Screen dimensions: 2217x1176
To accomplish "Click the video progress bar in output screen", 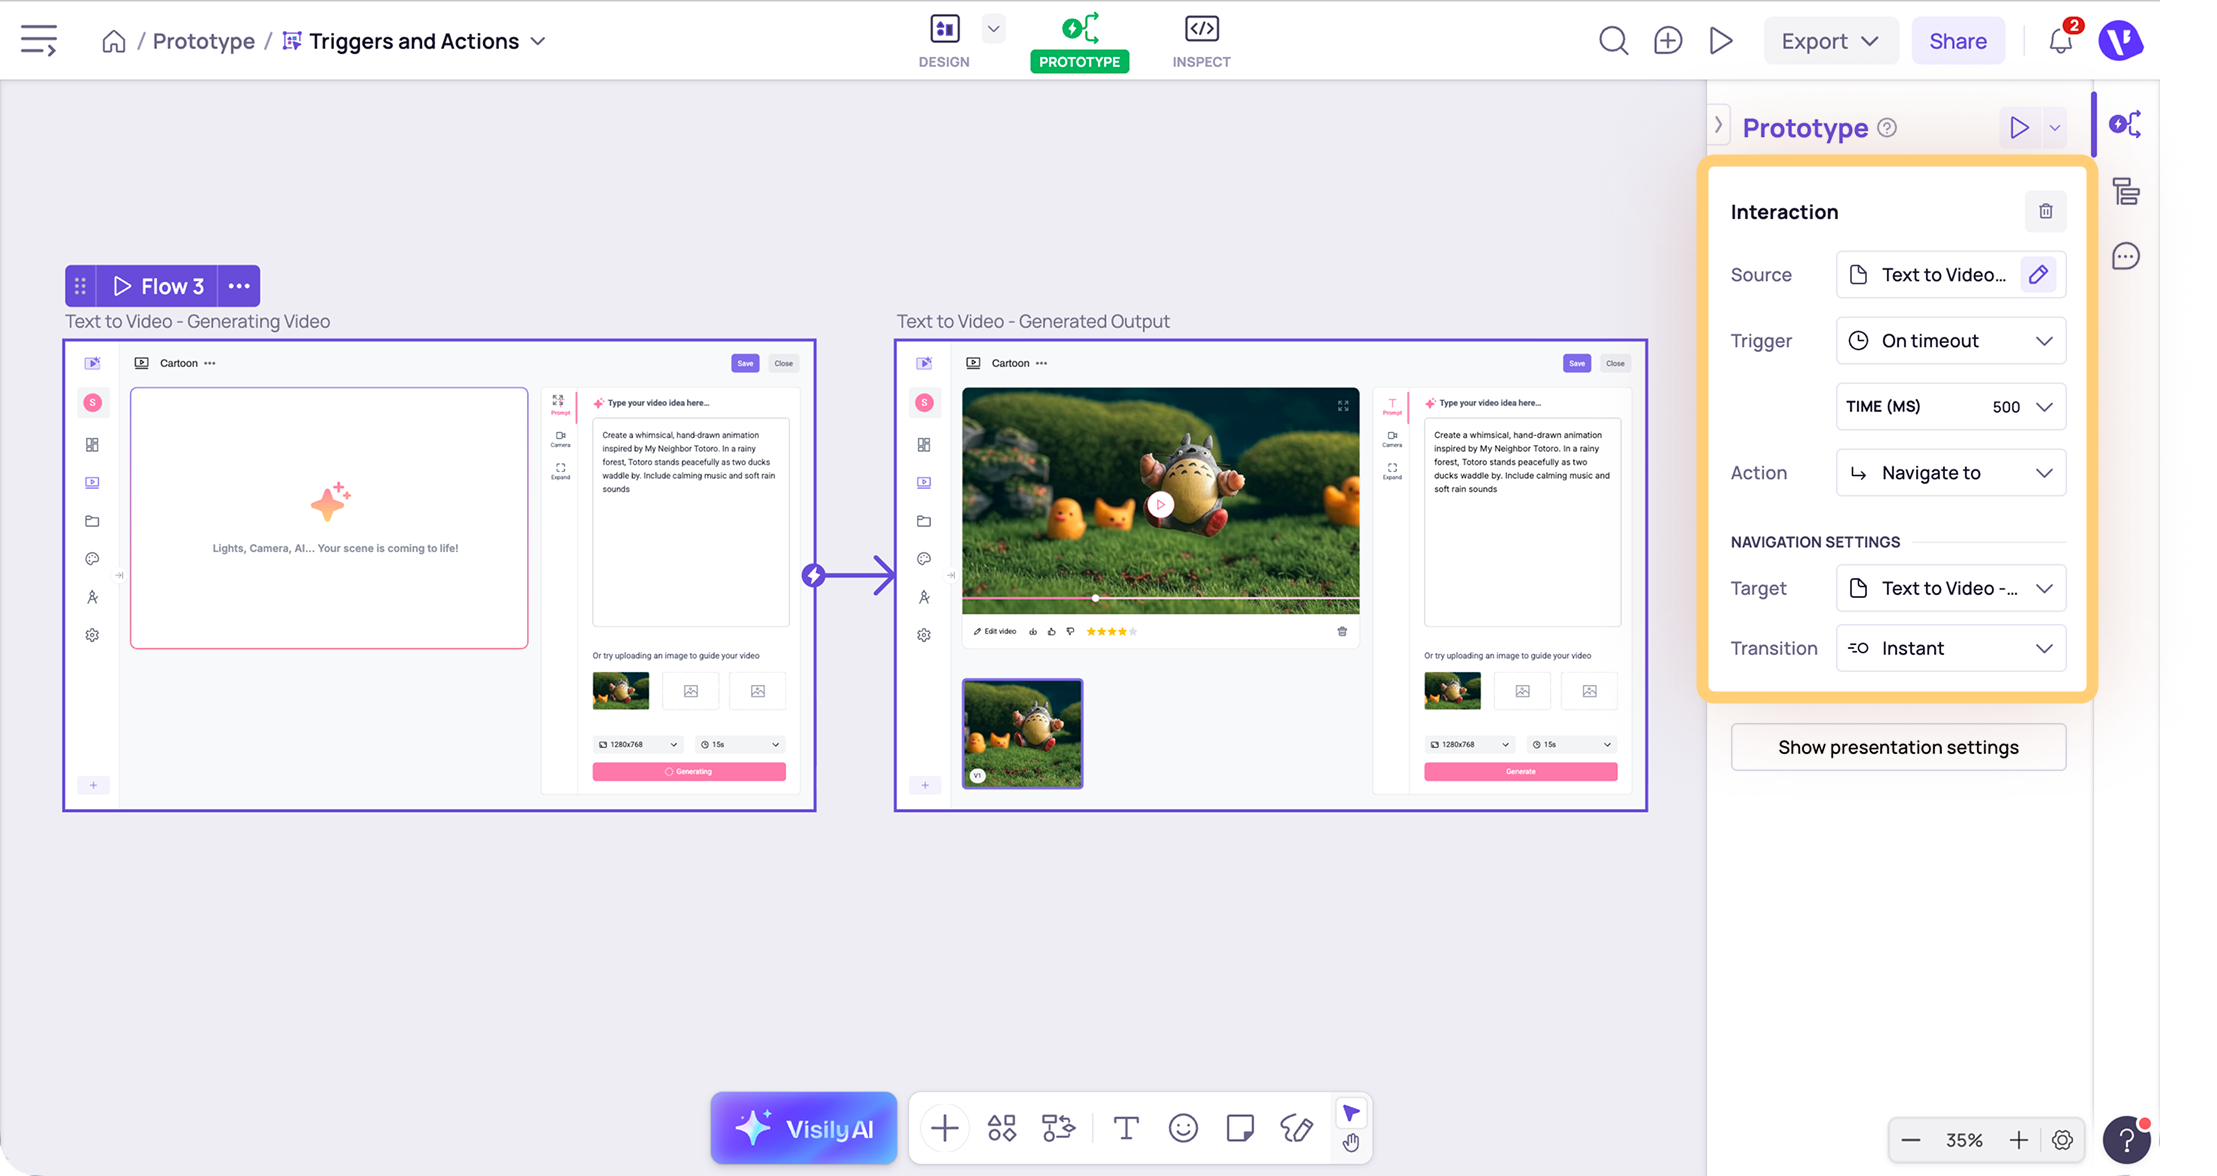I will click(x=1160, y=598).
